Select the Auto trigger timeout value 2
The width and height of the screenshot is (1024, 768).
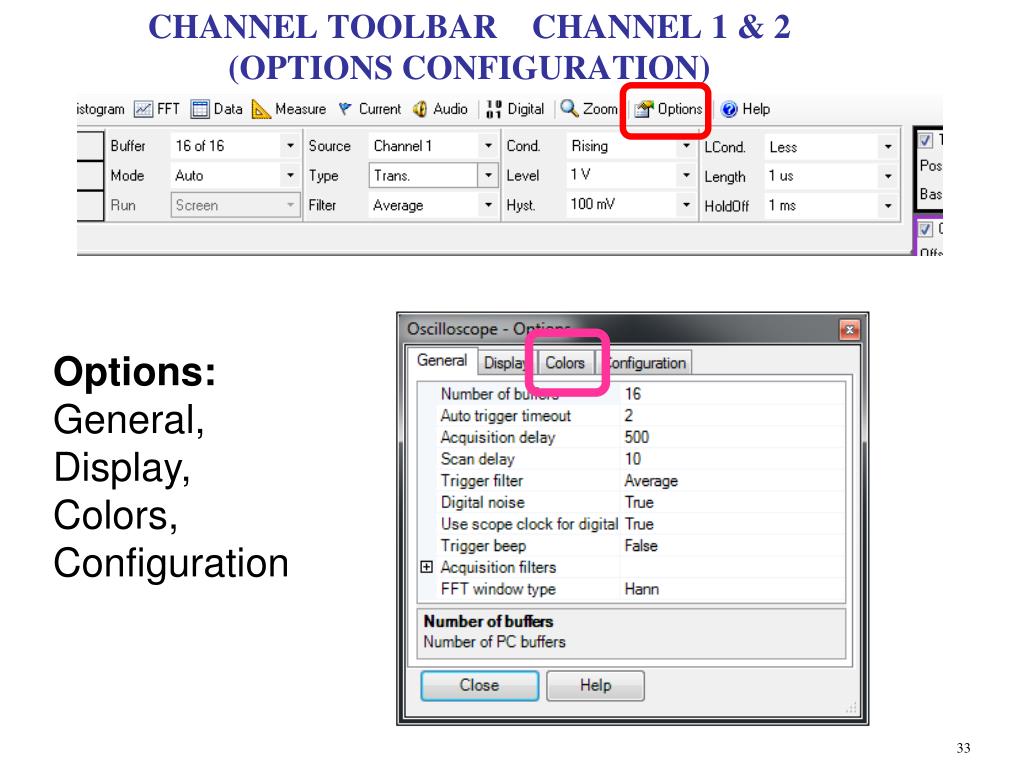(733, 415)
